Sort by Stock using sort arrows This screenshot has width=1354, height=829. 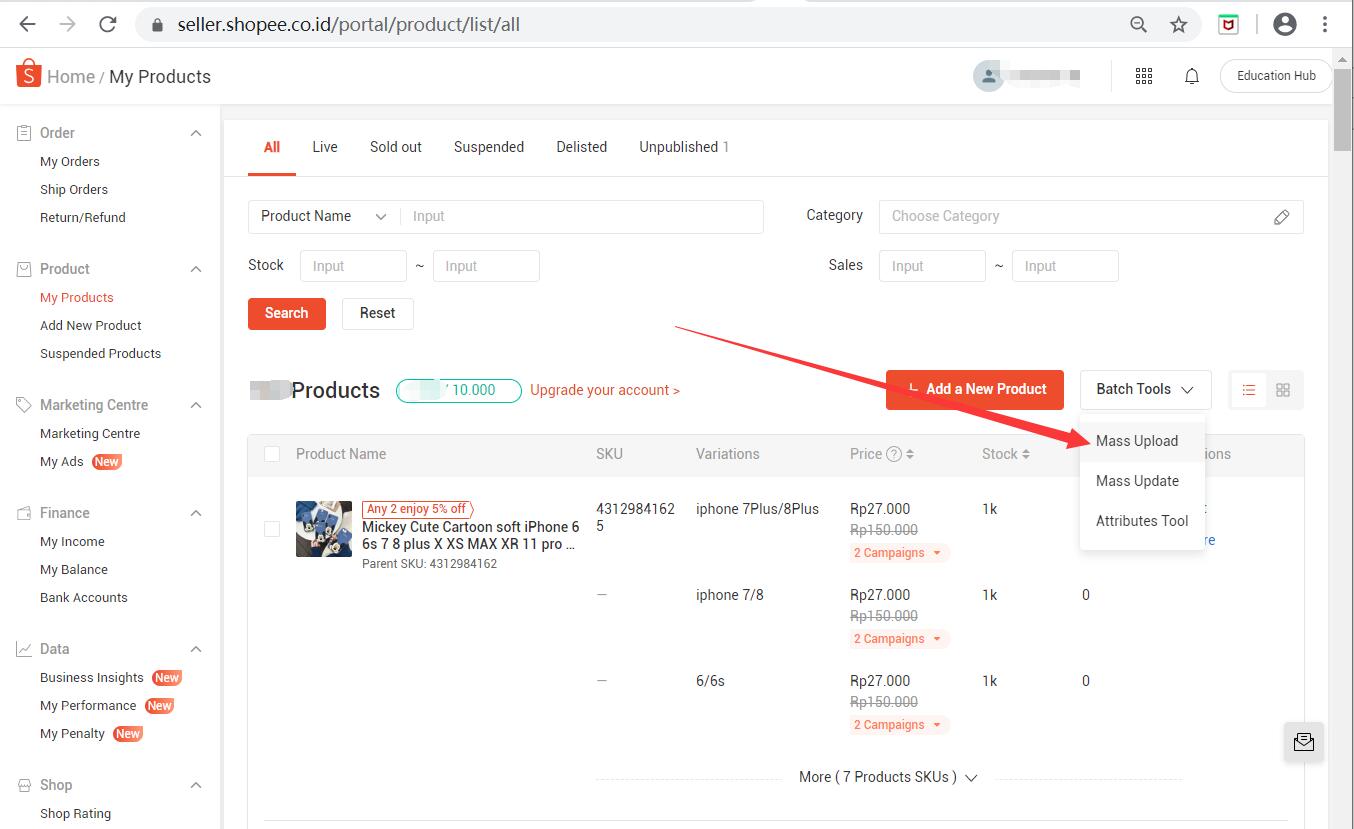pos(1026,454)
